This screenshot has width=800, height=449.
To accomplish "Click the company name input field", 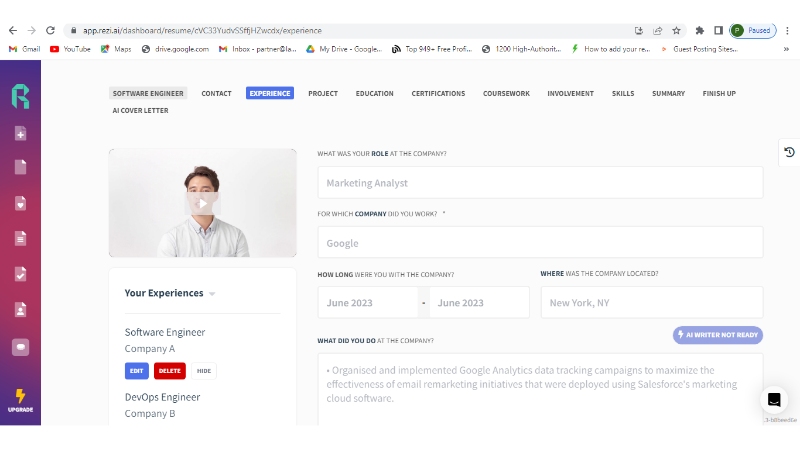I will click(x=540, y=243).
